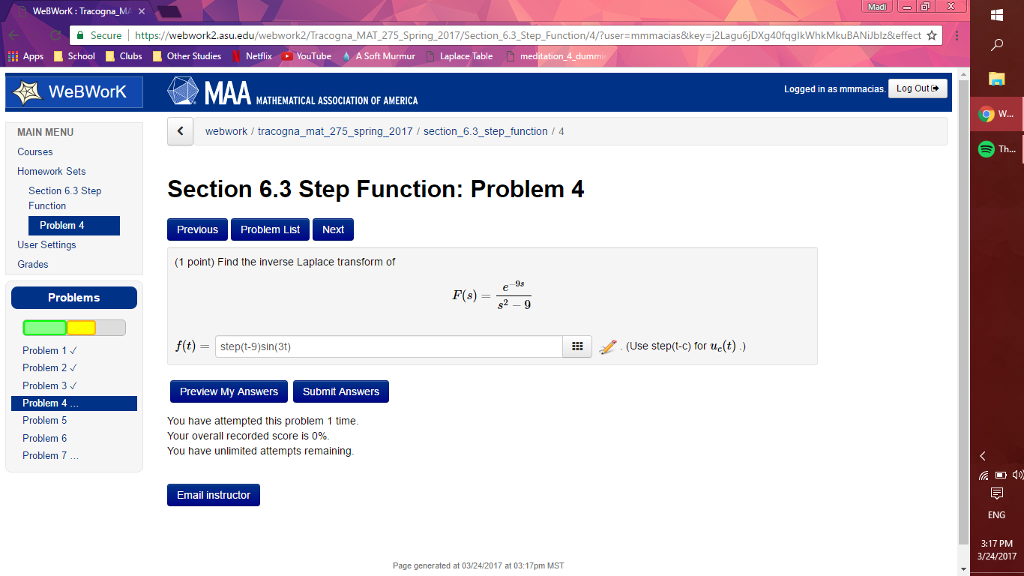Open the math symbol palette beside the answer field
The height and width of the screenshot is (576, 1024).
coord(578,345)
